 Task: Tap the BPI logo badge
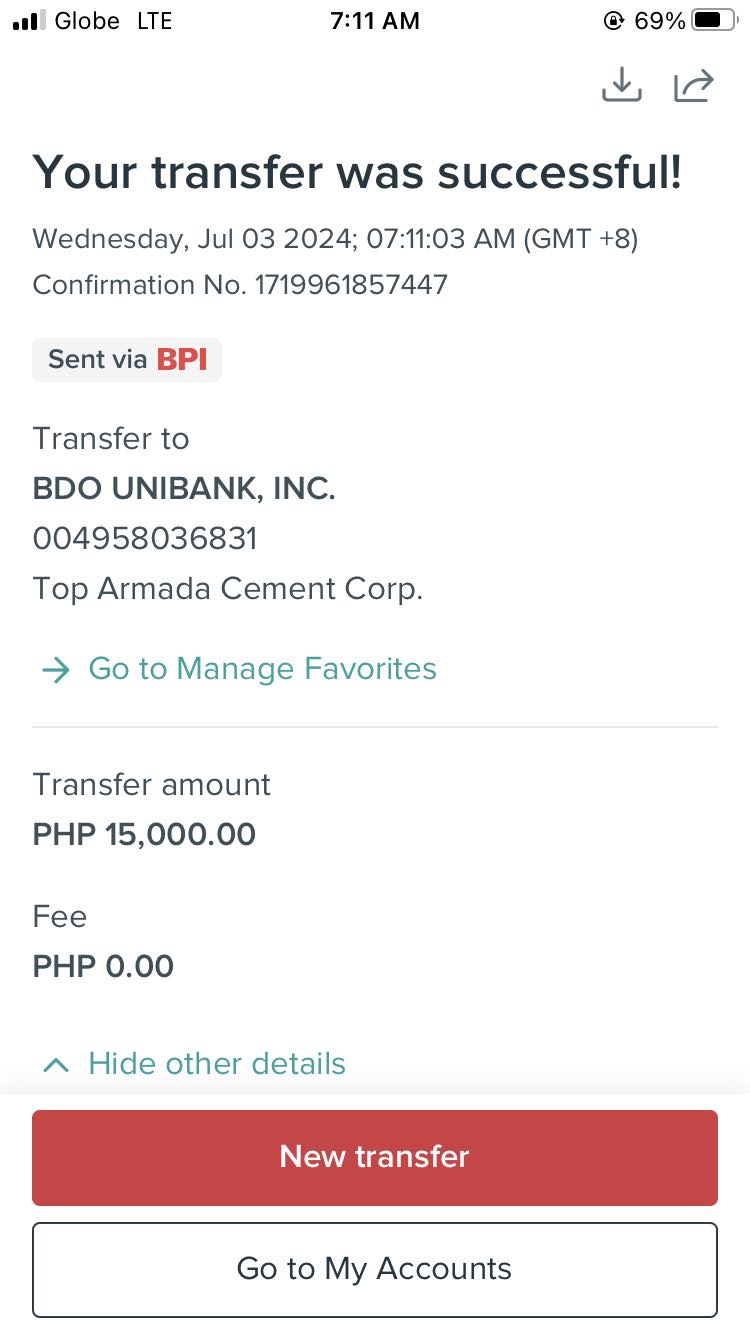pos(182,360)
